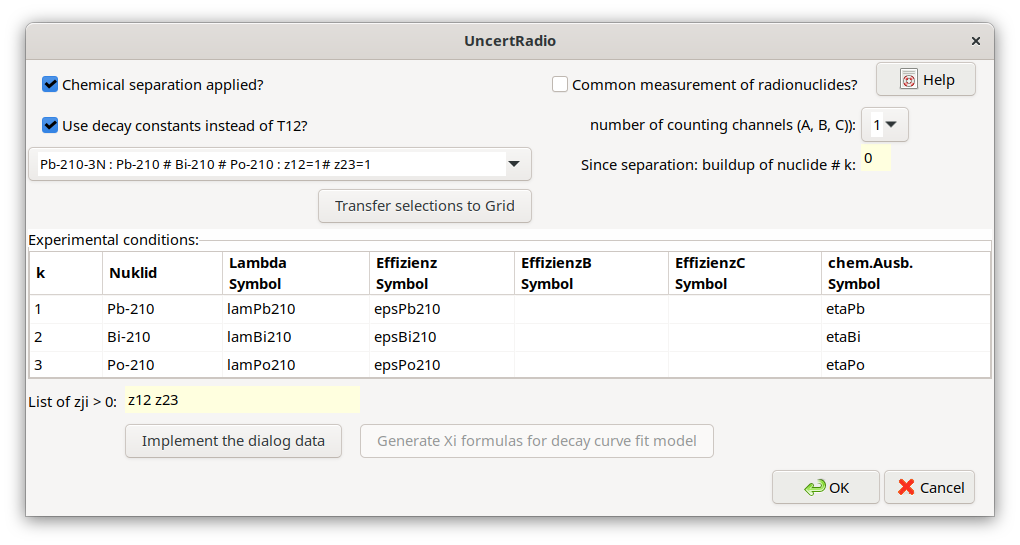Enable 'Common measurement of radionuclides?' checkbox

pyautogui.click(x=559, y=85)
